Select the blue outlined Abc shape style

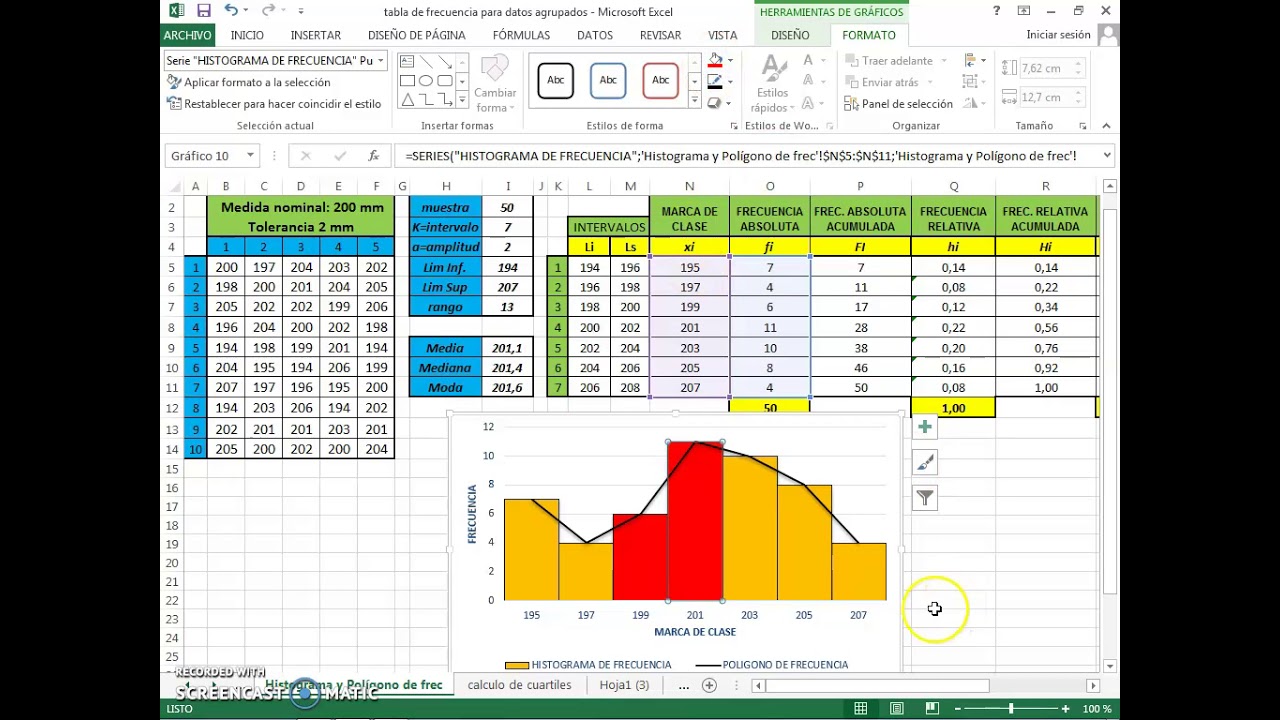pos(608,80)
